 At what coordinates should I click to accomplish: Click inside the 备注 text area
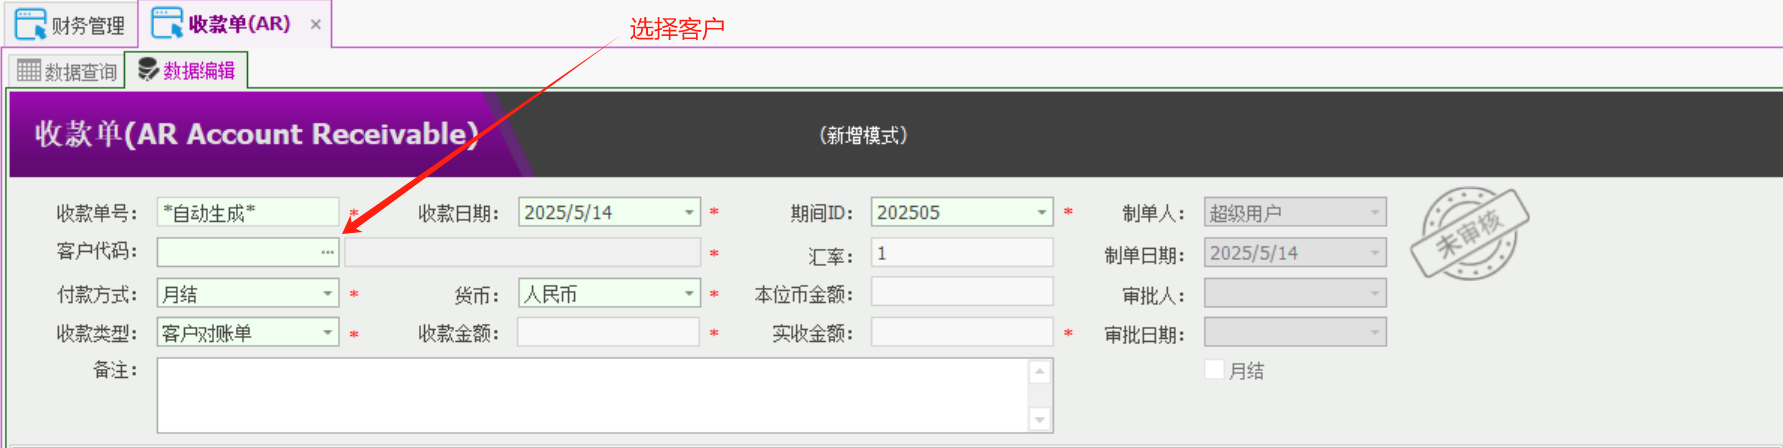tap(592, 395)
